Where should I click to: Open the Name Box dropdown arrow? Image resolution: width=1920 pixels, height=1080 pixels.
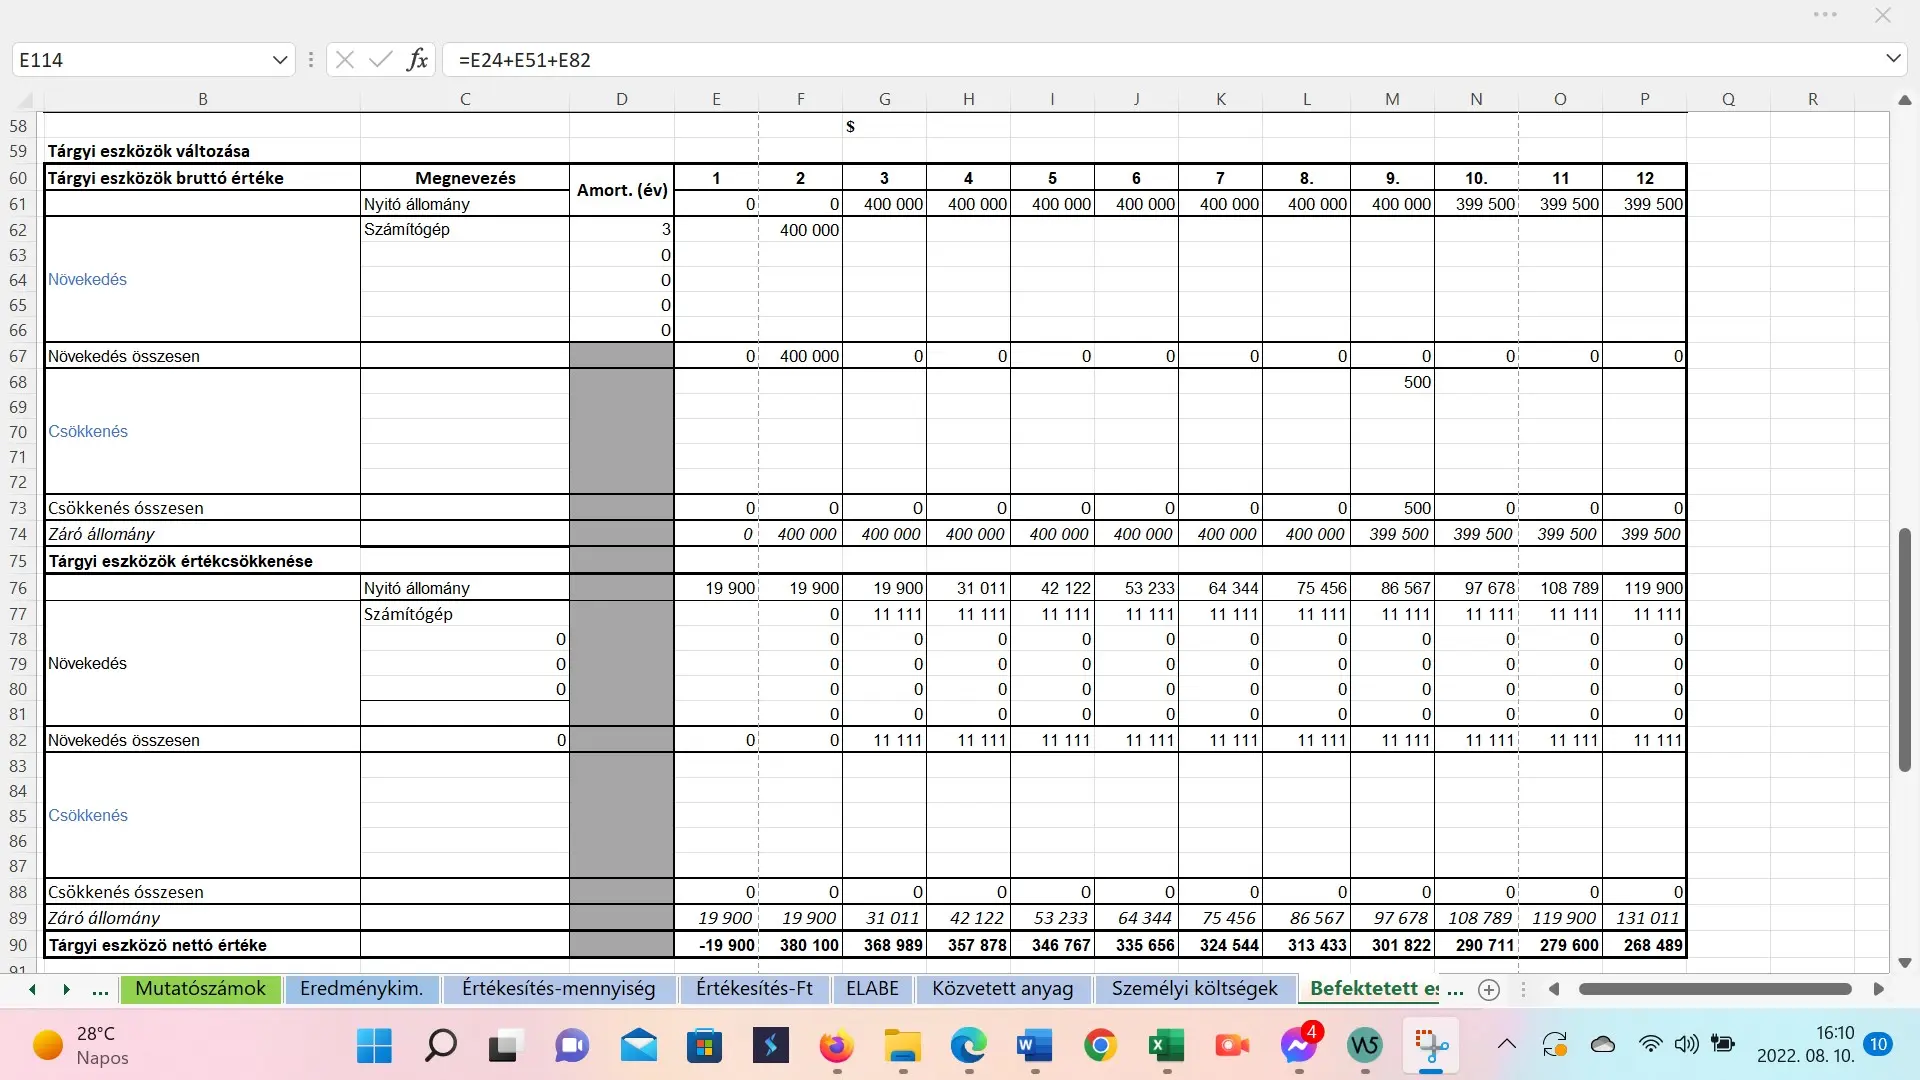(279, 60)
